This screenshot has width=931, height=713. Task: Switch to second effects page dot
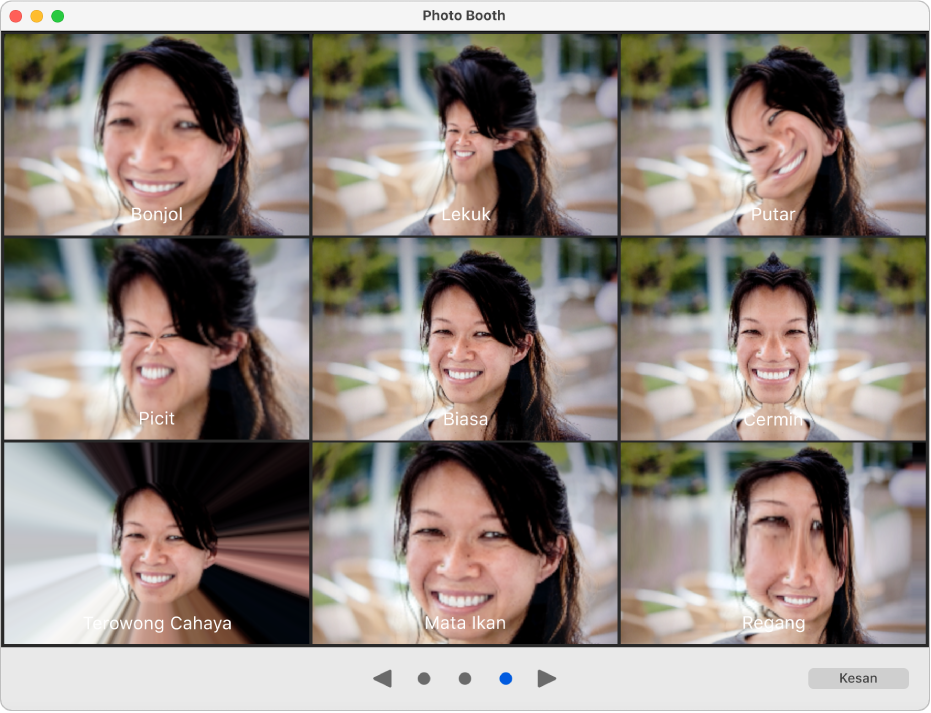[x=465, y=679]
